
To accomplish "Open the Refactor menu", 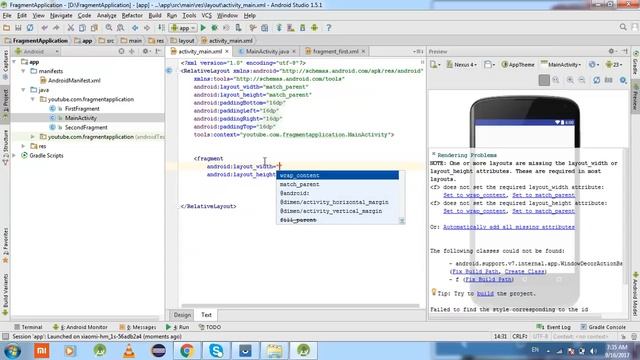I will pyautogui.click(x=132, y=16).
